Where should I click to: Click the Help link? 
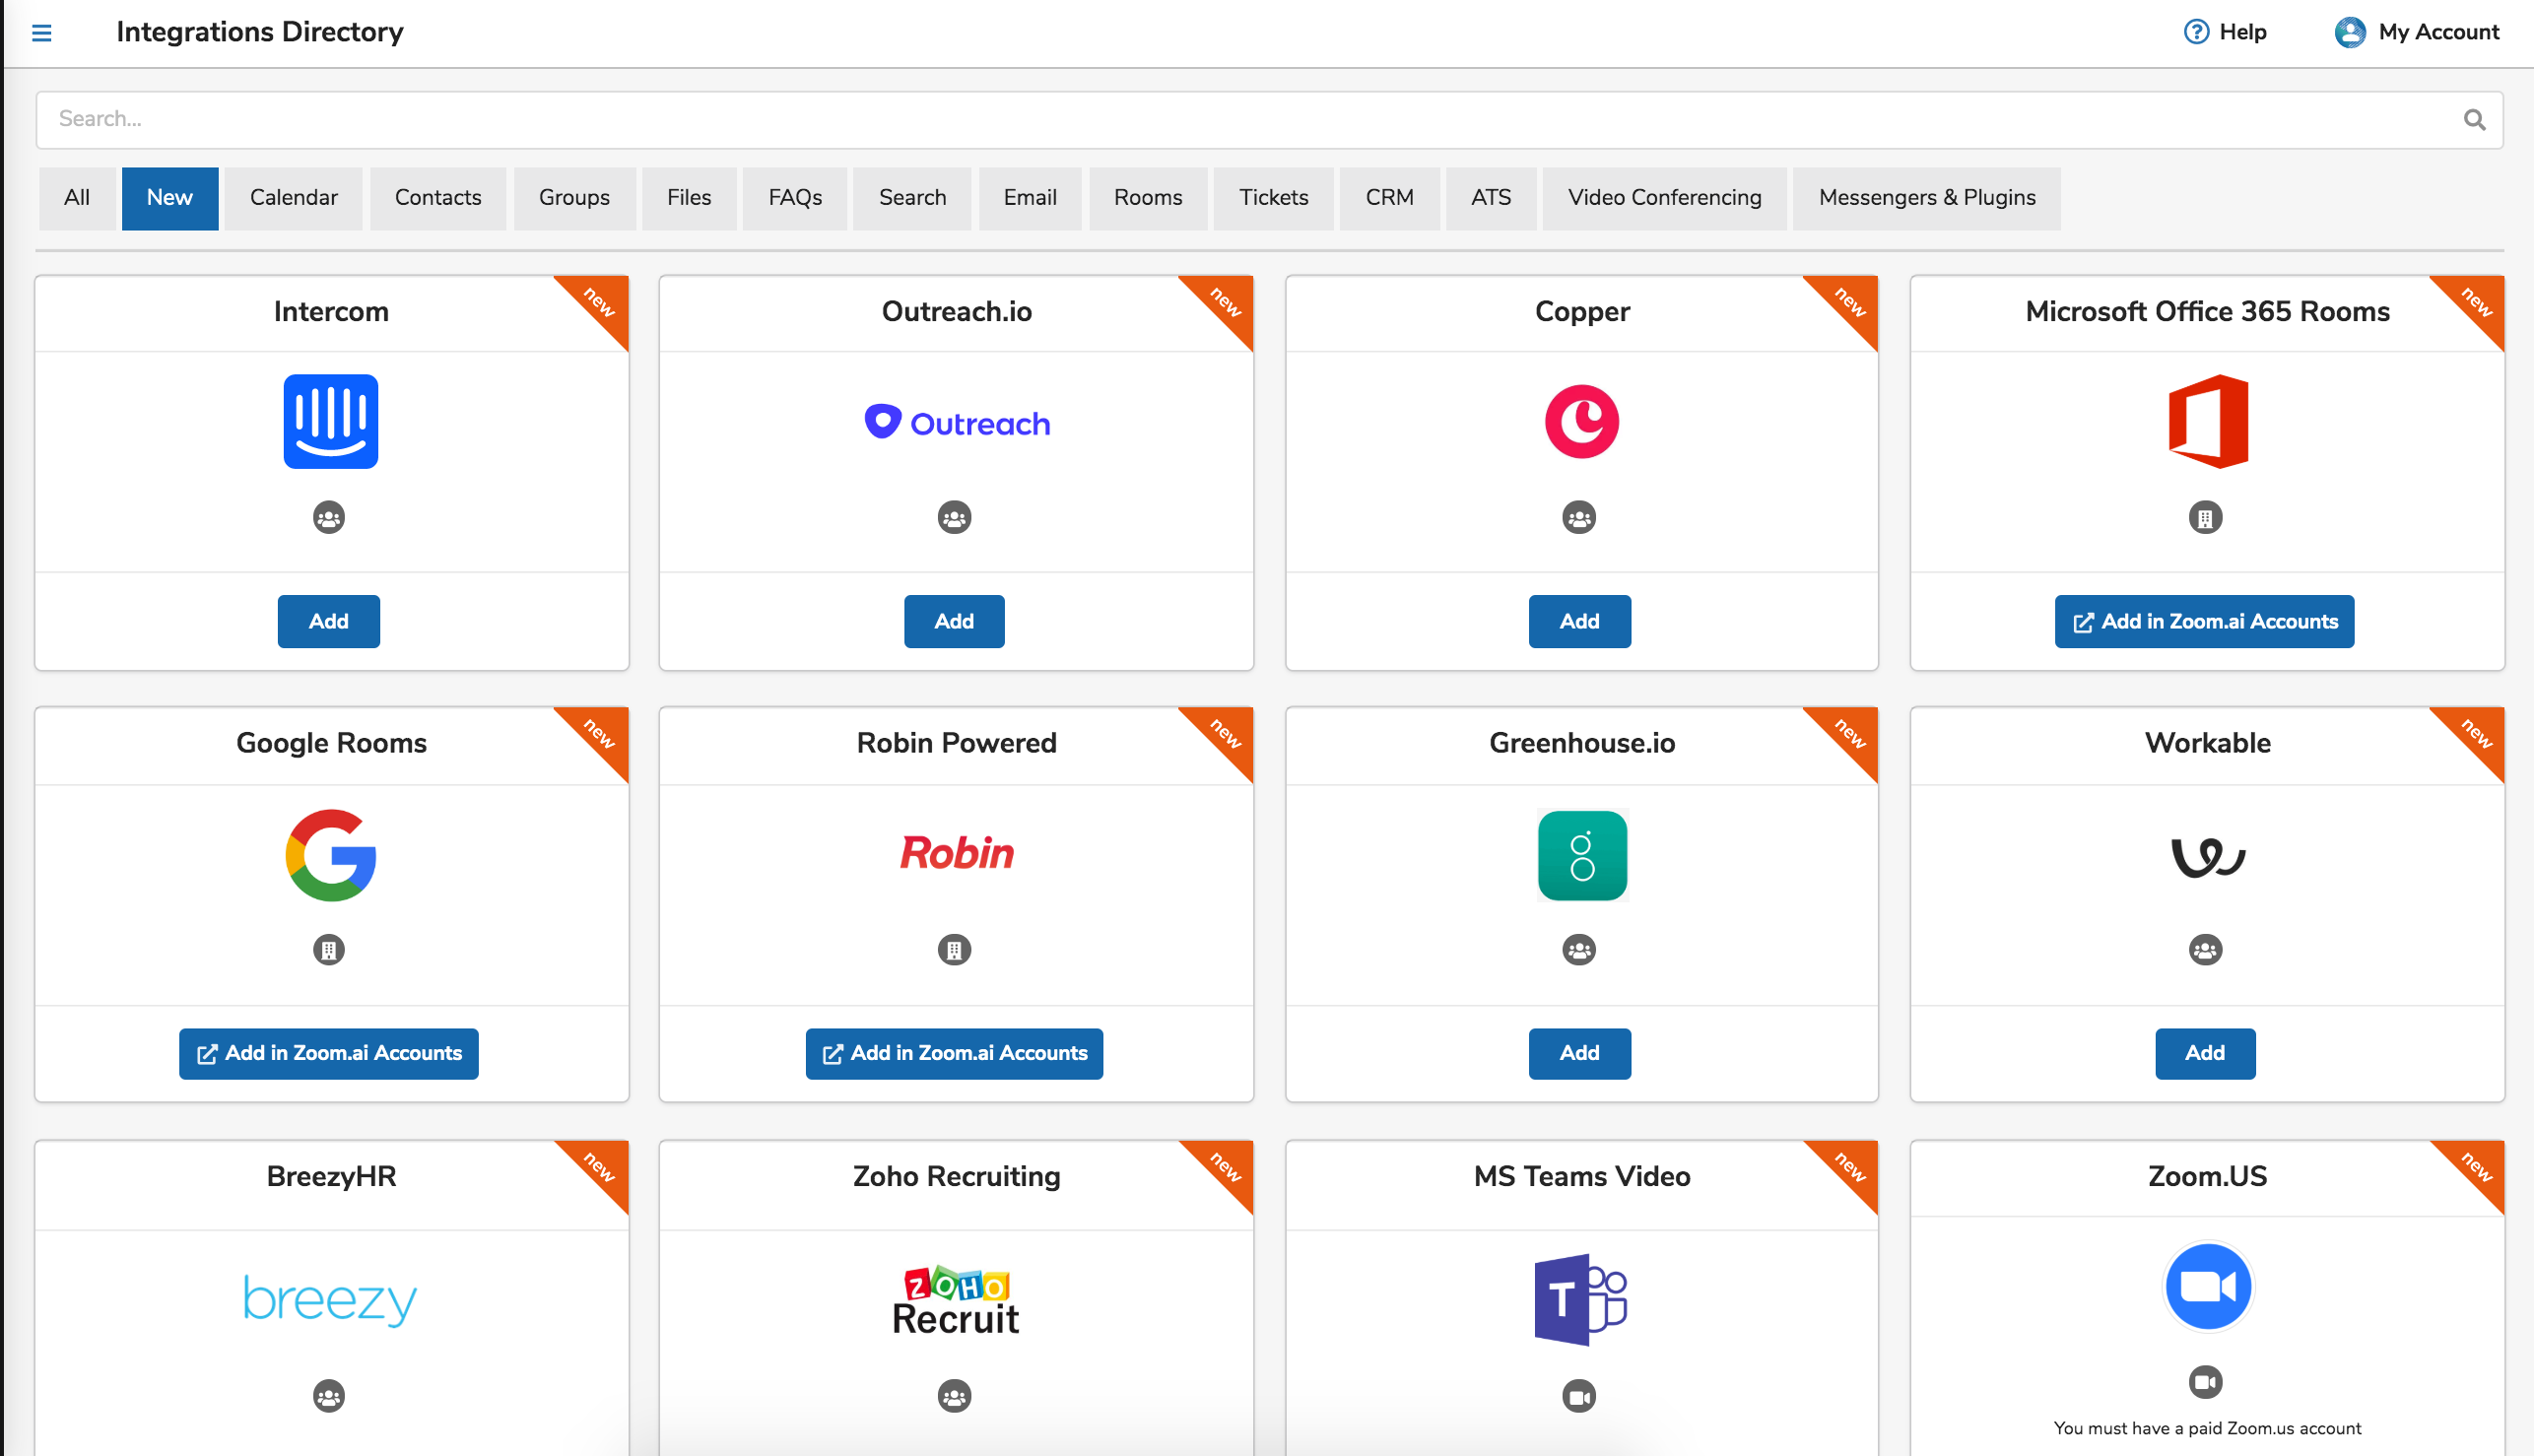coord(2242,32)
